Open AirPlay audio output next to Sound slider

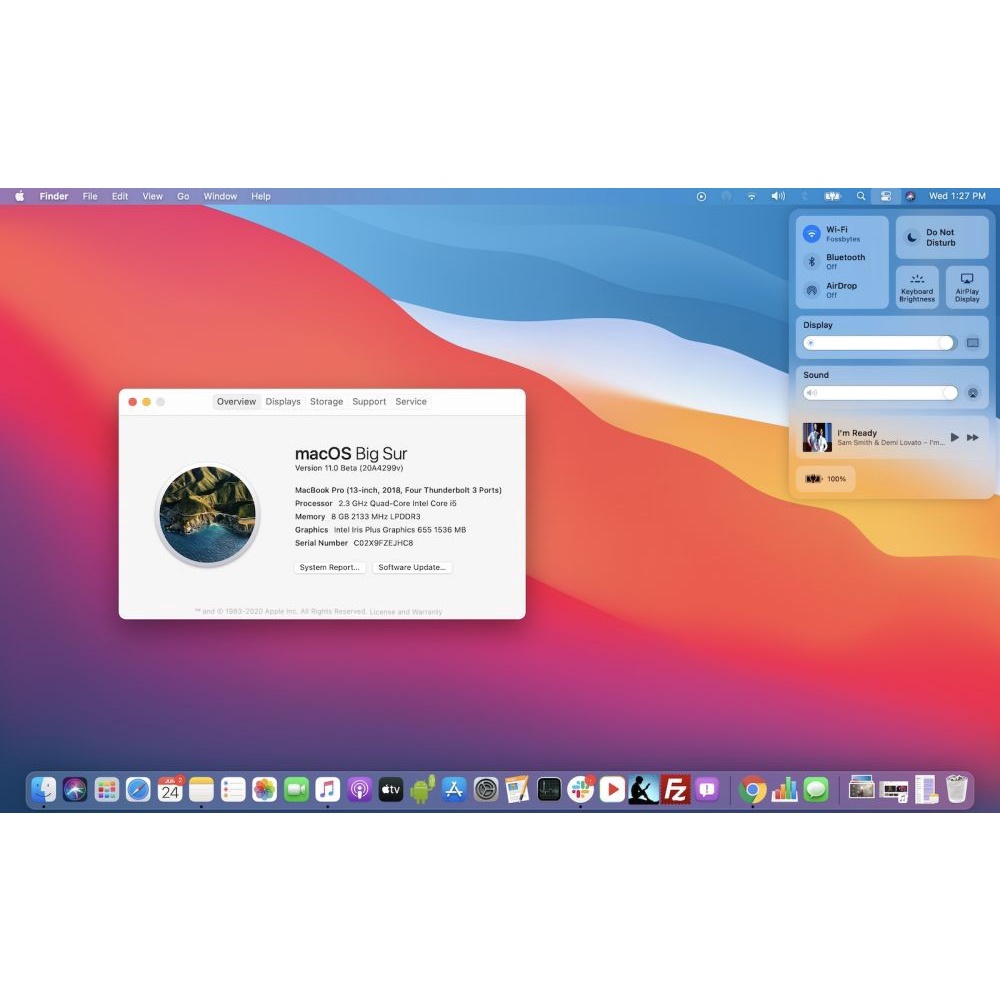click(x=973, y=393)
